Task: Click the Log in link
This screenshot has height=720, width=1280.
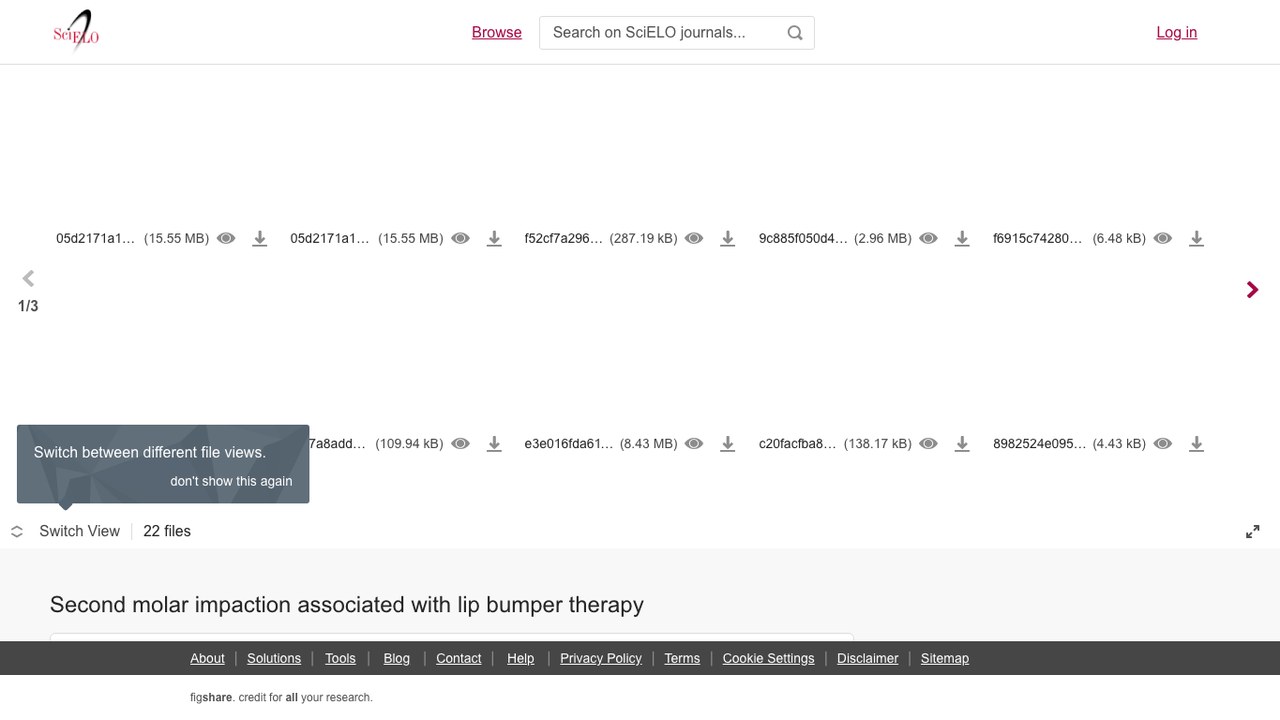Action: tap(1176, 32)
